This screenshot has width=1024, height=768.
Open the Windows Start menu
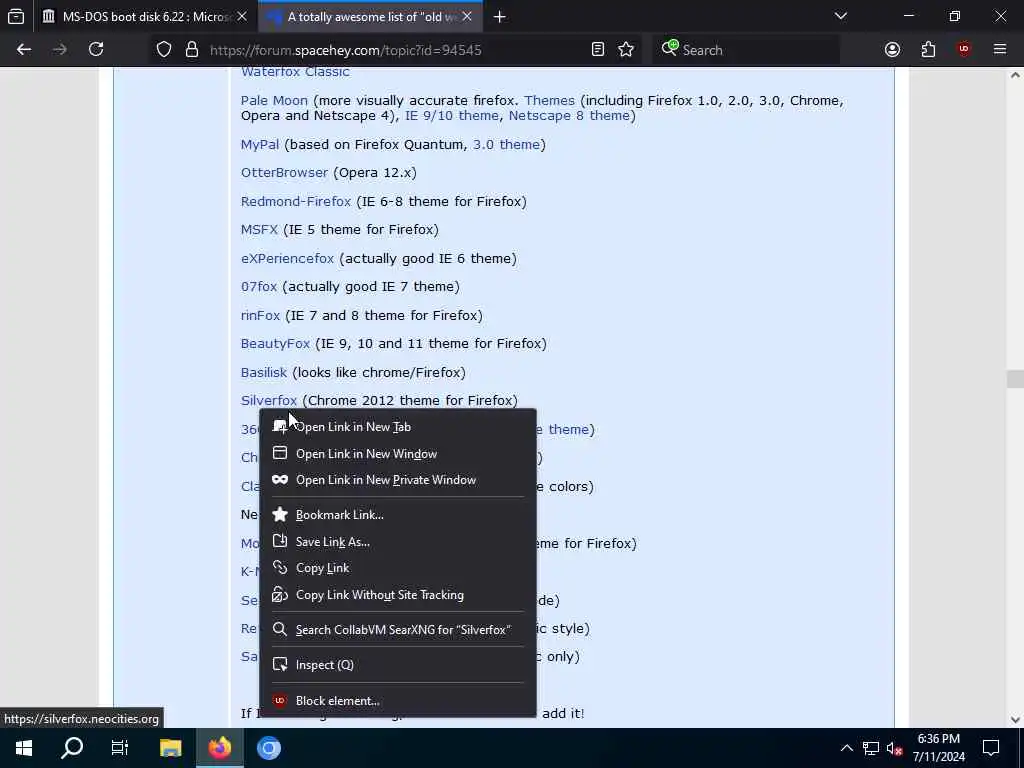click(x=24, y=748)
